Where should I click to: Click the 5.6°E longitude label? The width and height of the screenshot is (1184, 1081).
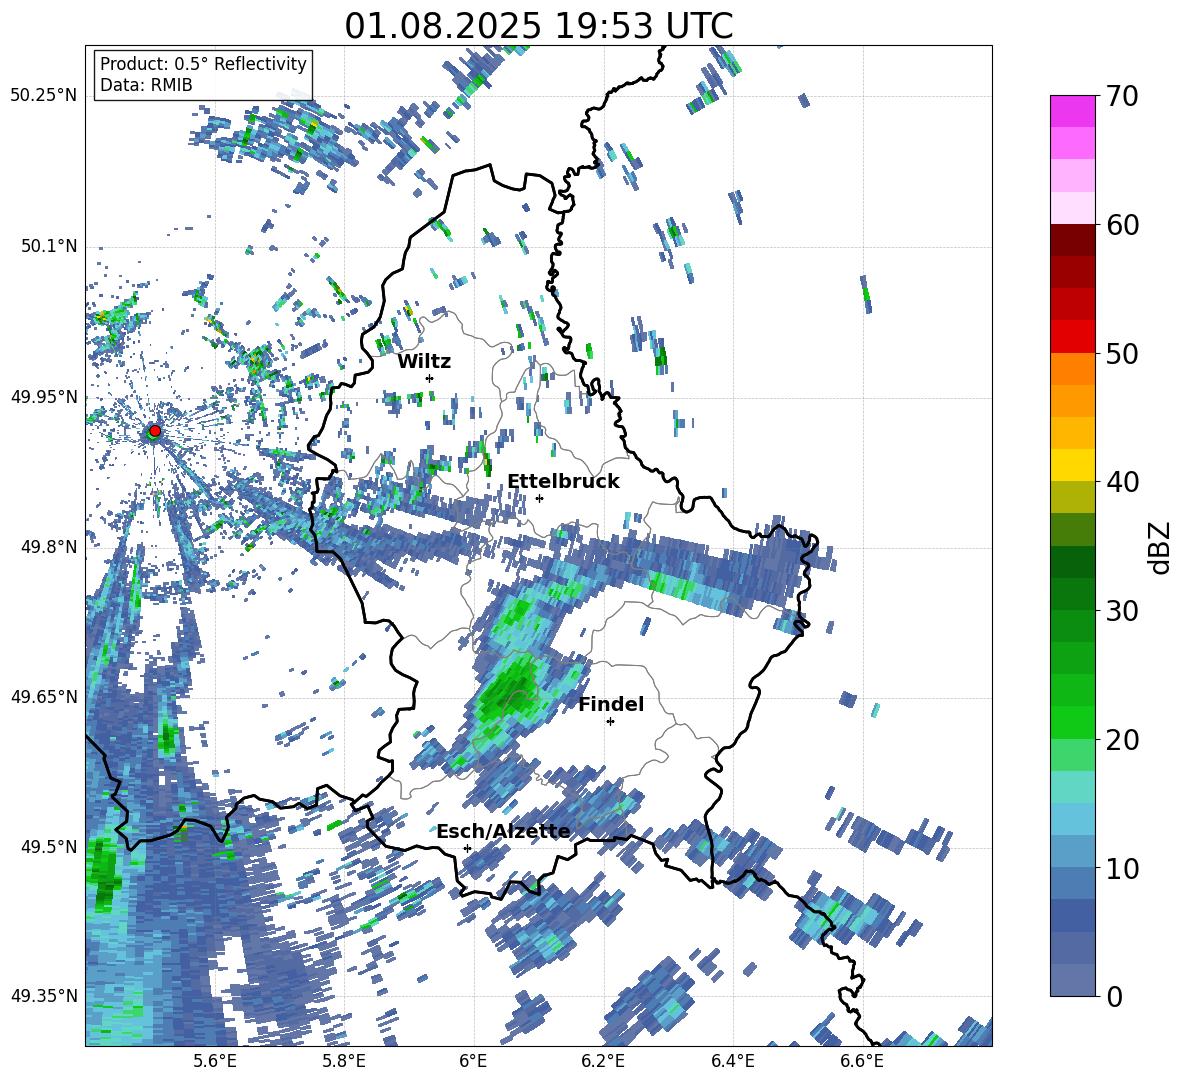(214, 1061)
